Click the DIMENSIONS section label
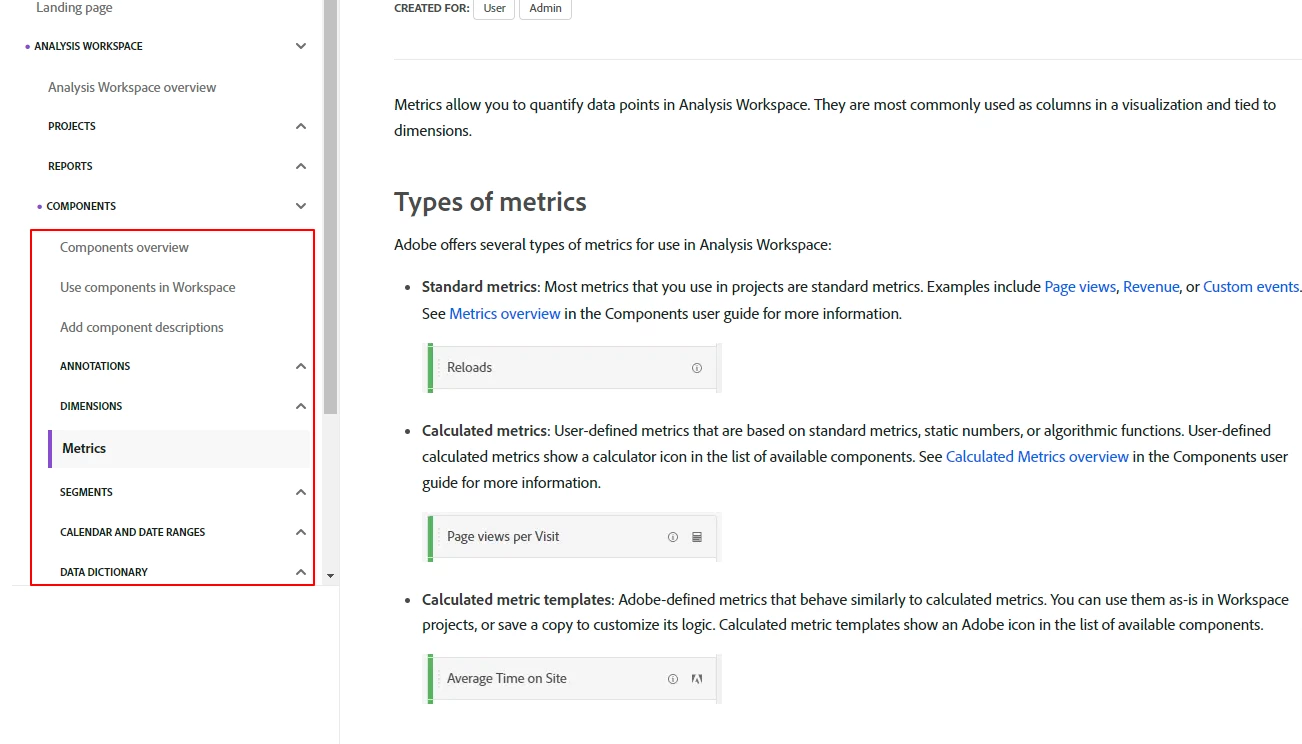Image resolution: width=1302 pixels, height=744 pixels. coord(91,406)
